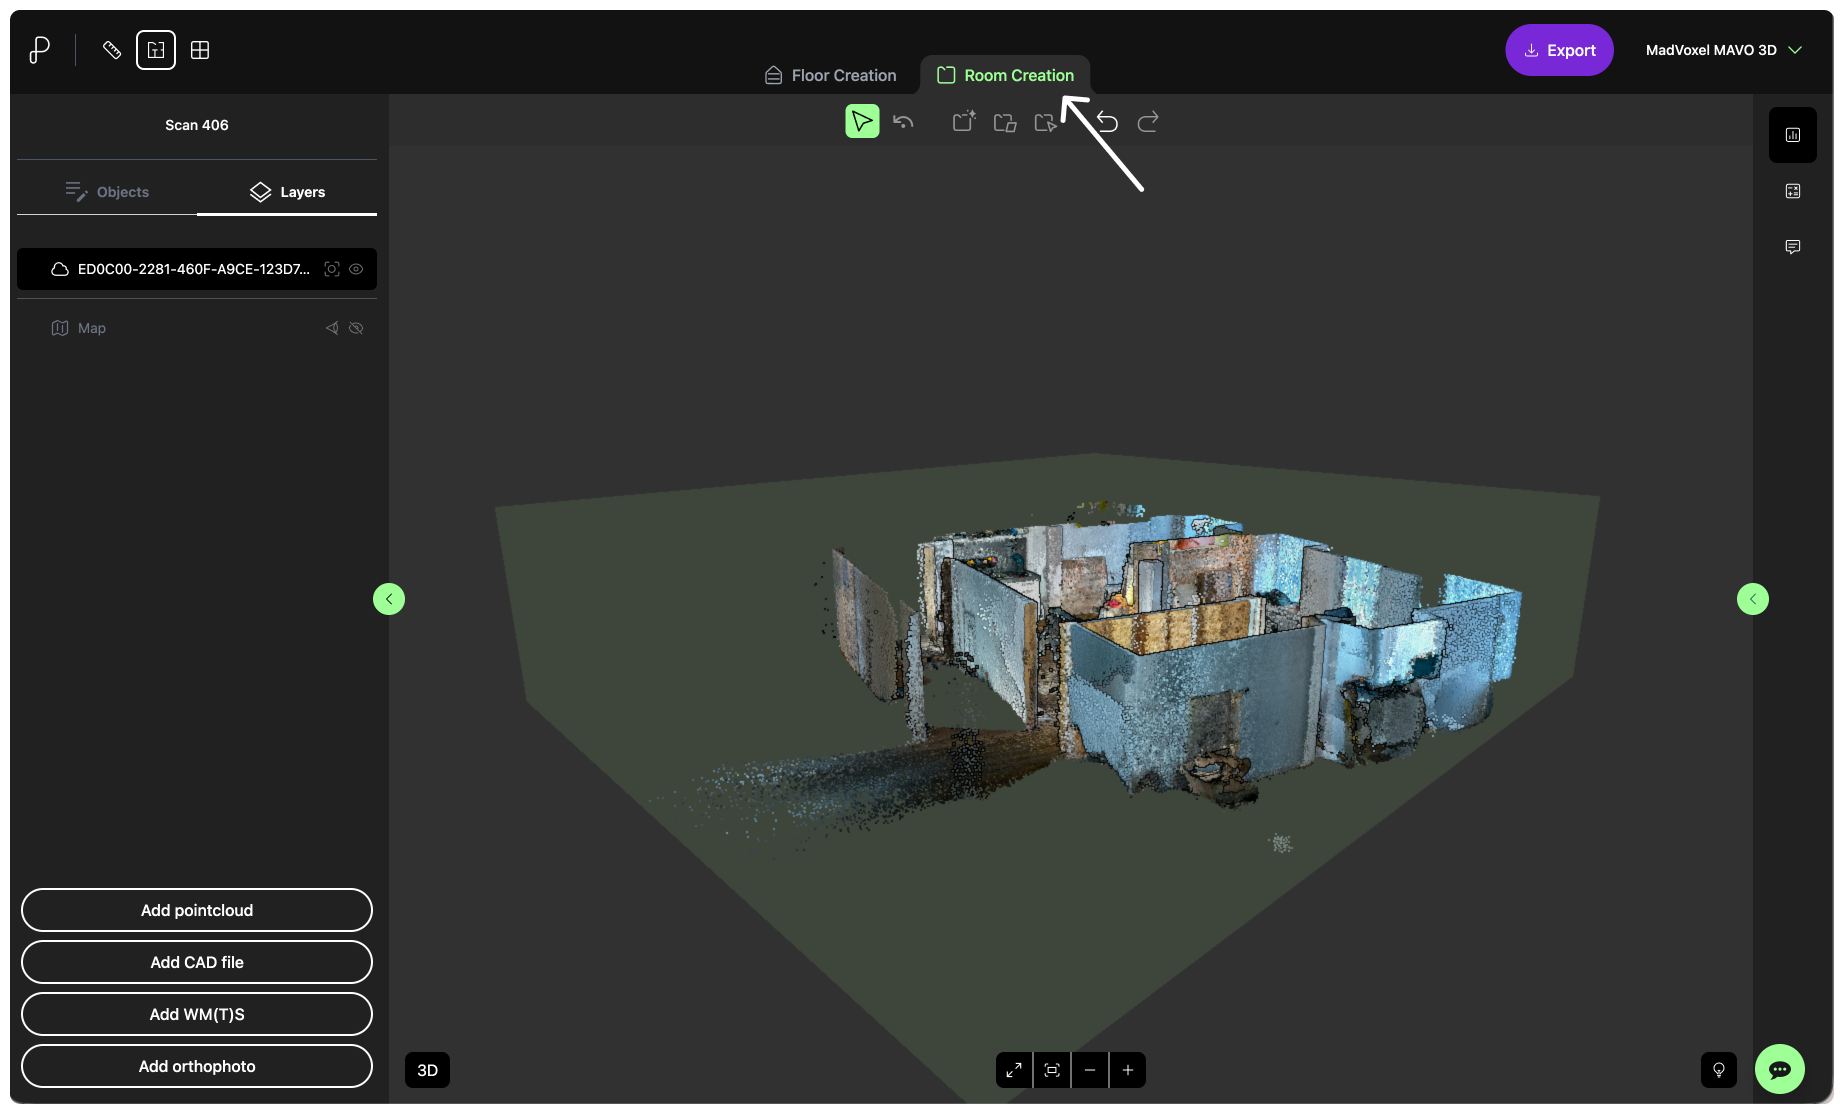This screenshot has width=1844, height=1114.
Task: Activate the green arrow selection tool
Action: 862,122
